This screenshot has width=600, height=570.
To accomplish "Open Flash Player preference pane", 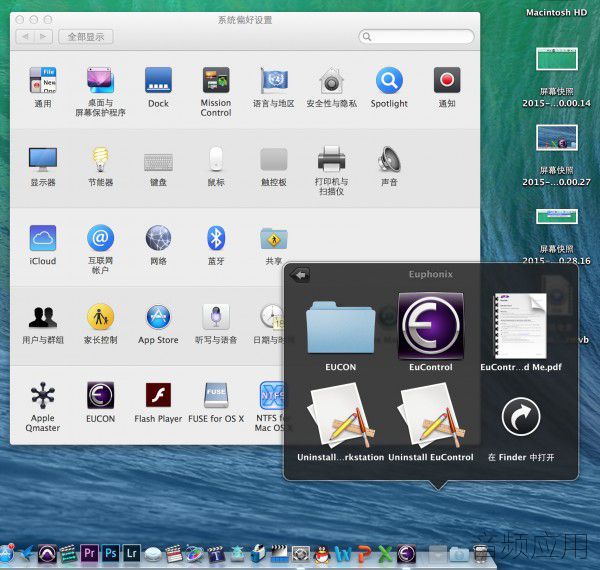I will [158, 396].
